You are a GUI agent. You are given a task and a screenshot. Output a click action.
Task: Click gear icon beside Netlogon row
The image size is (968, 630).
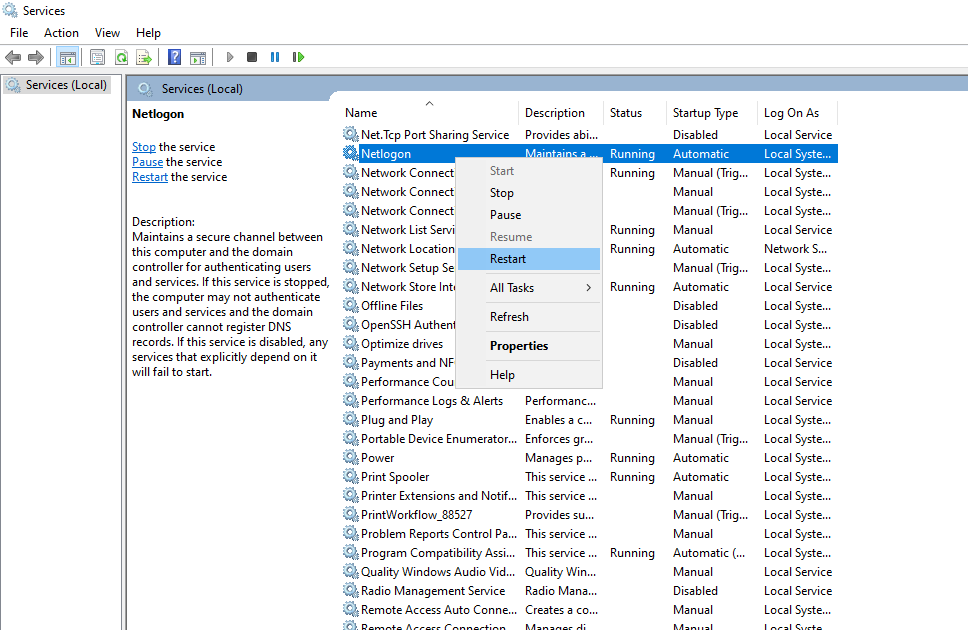click(351, 153)
